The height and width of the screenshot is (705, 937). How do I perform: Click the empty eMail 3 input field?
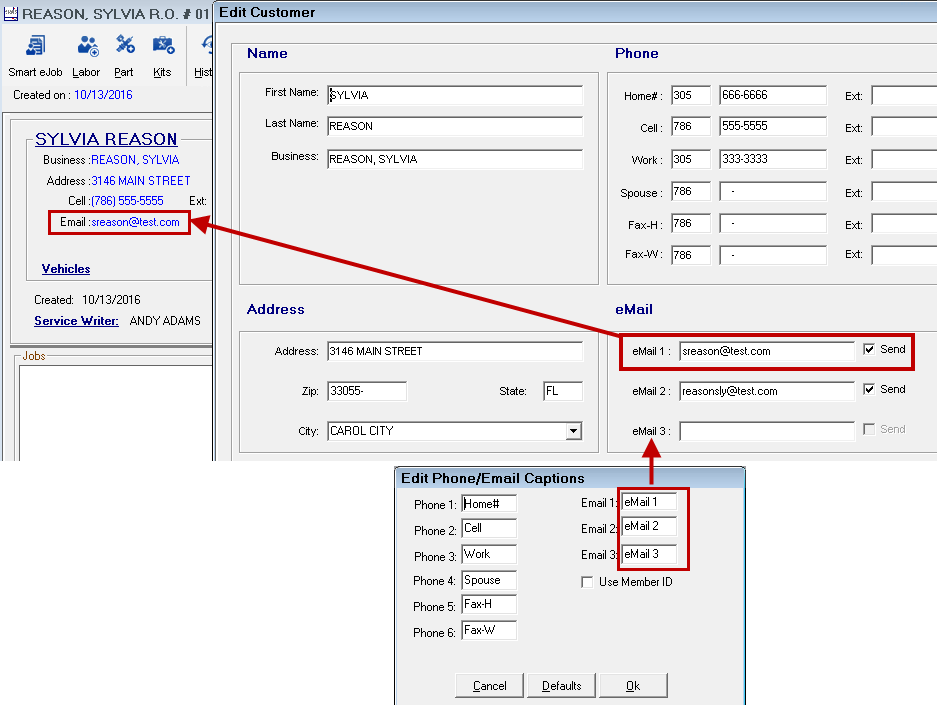coord(766,430)
